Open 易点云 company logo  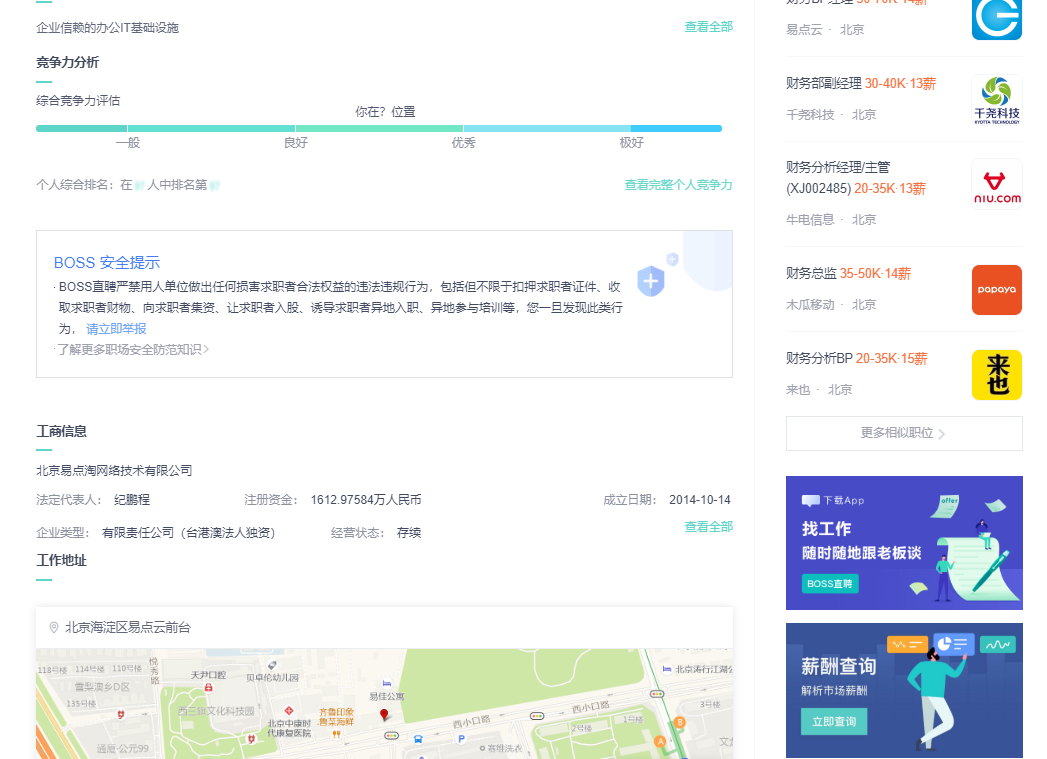pos(996,17)
